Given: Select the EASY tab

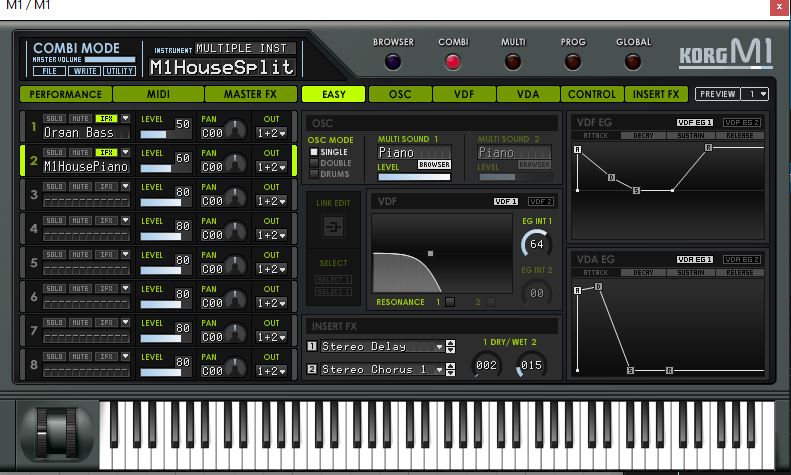Looking at the screenshot, I should (x=333, y=94).
